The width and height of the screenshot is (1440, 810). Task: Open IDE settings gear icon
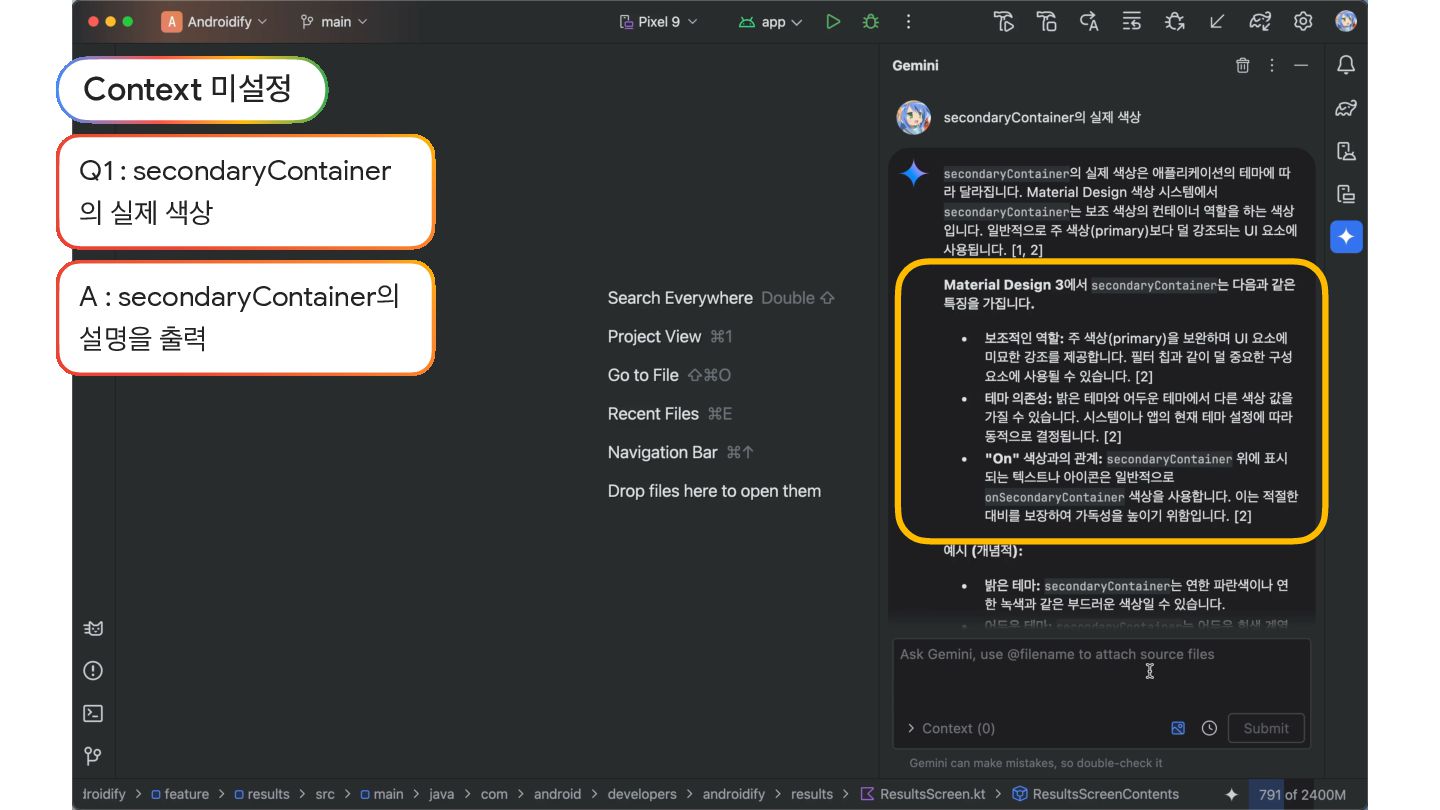tap(1303, 21)
